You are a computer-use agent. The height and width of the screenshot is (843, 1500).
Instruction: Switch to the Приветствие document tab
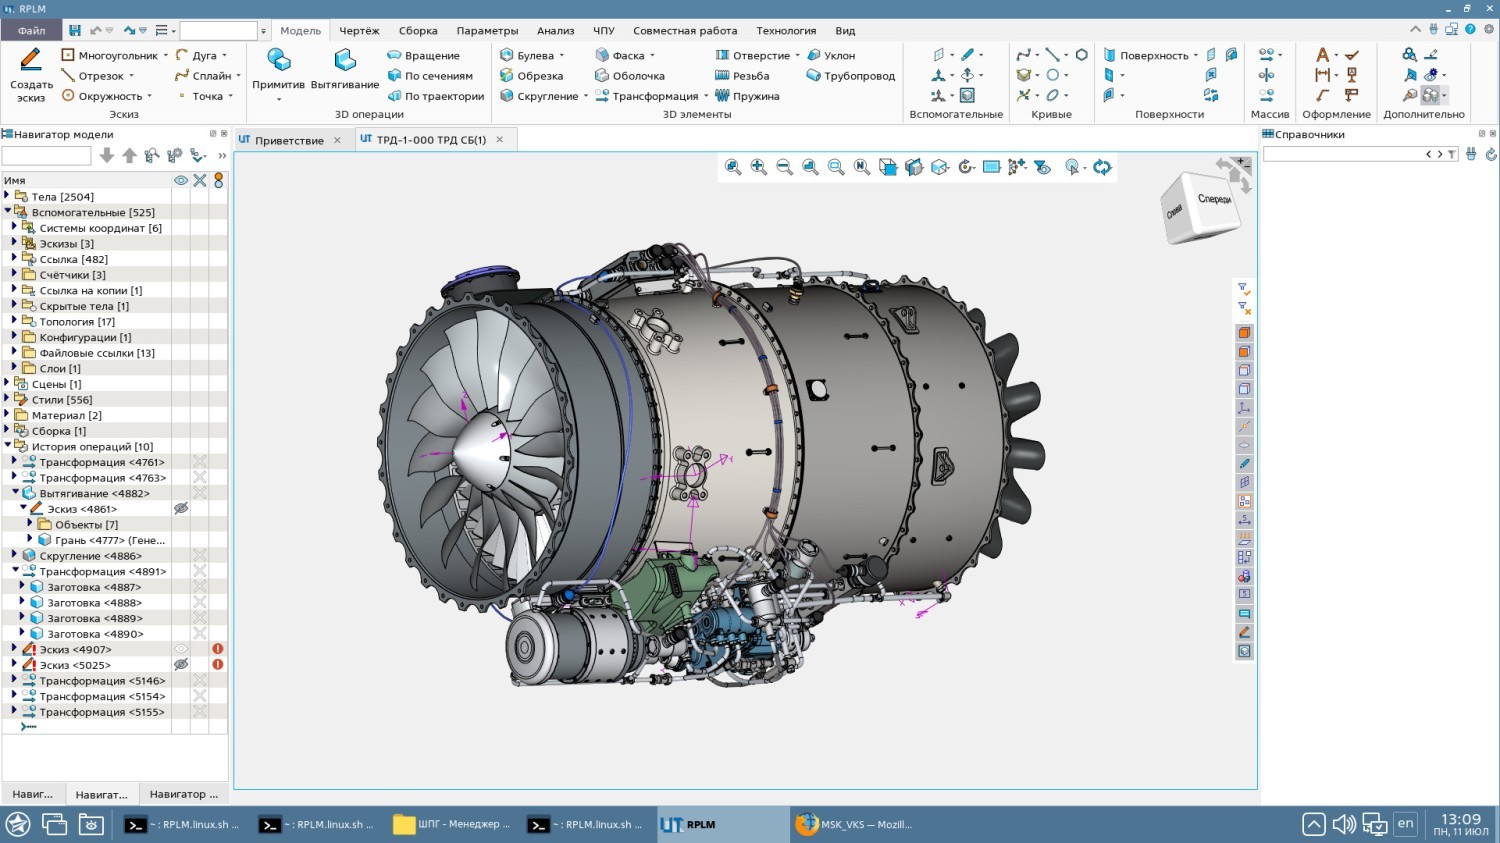(289, 140)
